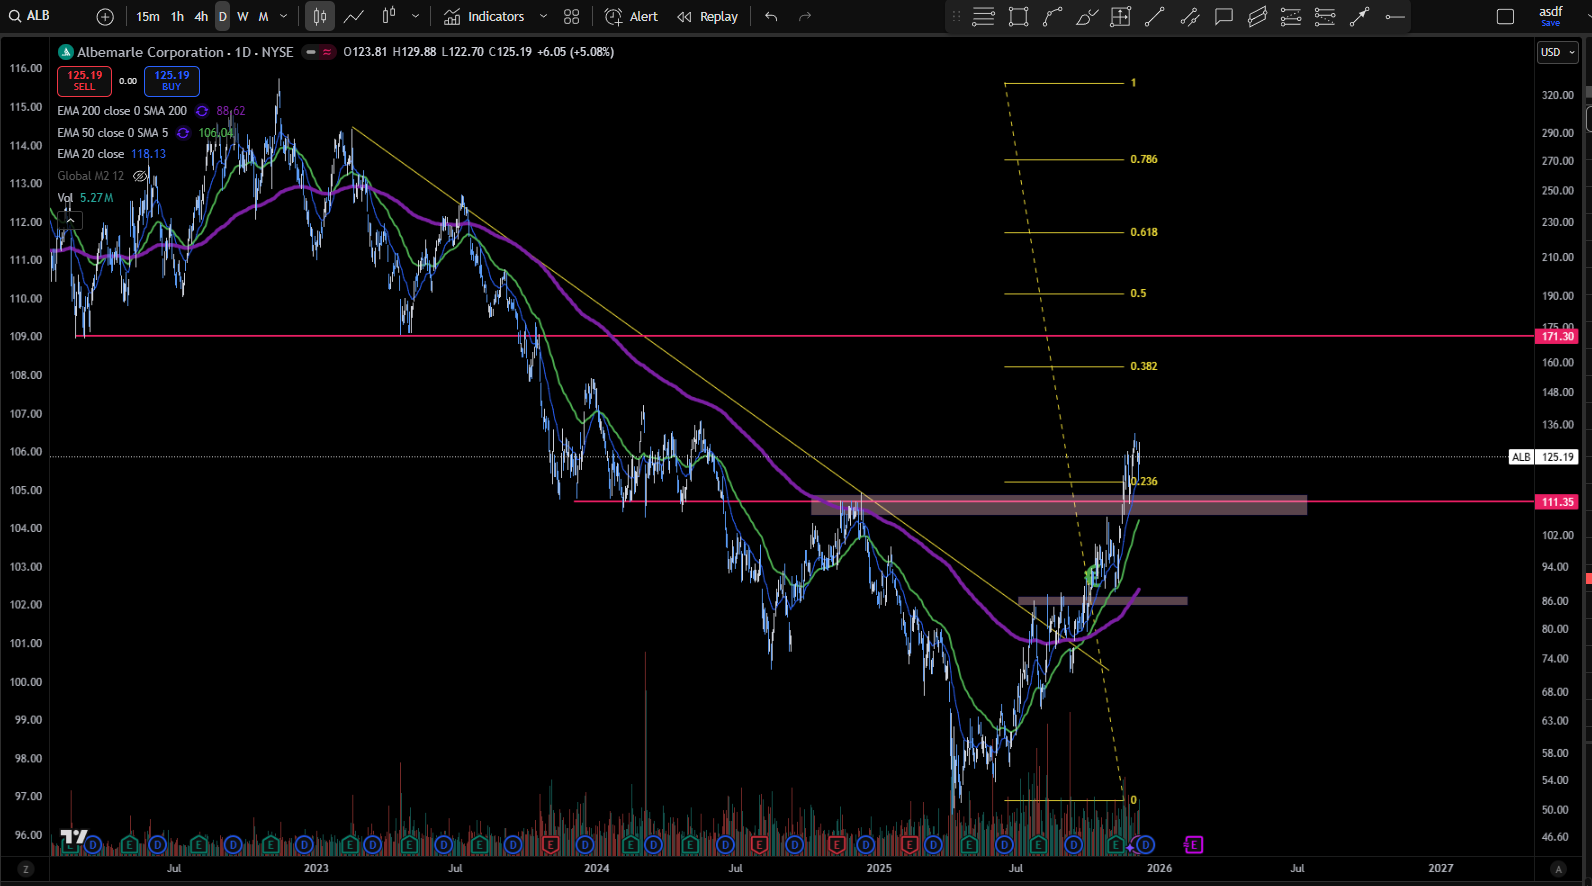Select the 15m timeframe
Screen dimensions: 1592x886
[148, 16]
